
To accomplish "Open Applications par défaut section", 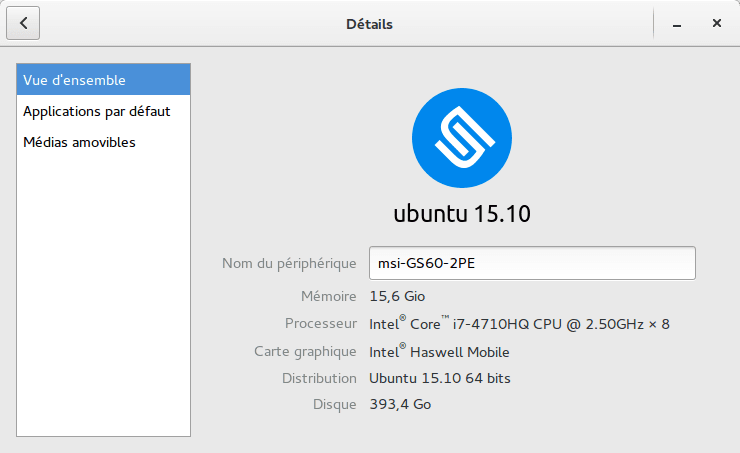I will point(103,111).
